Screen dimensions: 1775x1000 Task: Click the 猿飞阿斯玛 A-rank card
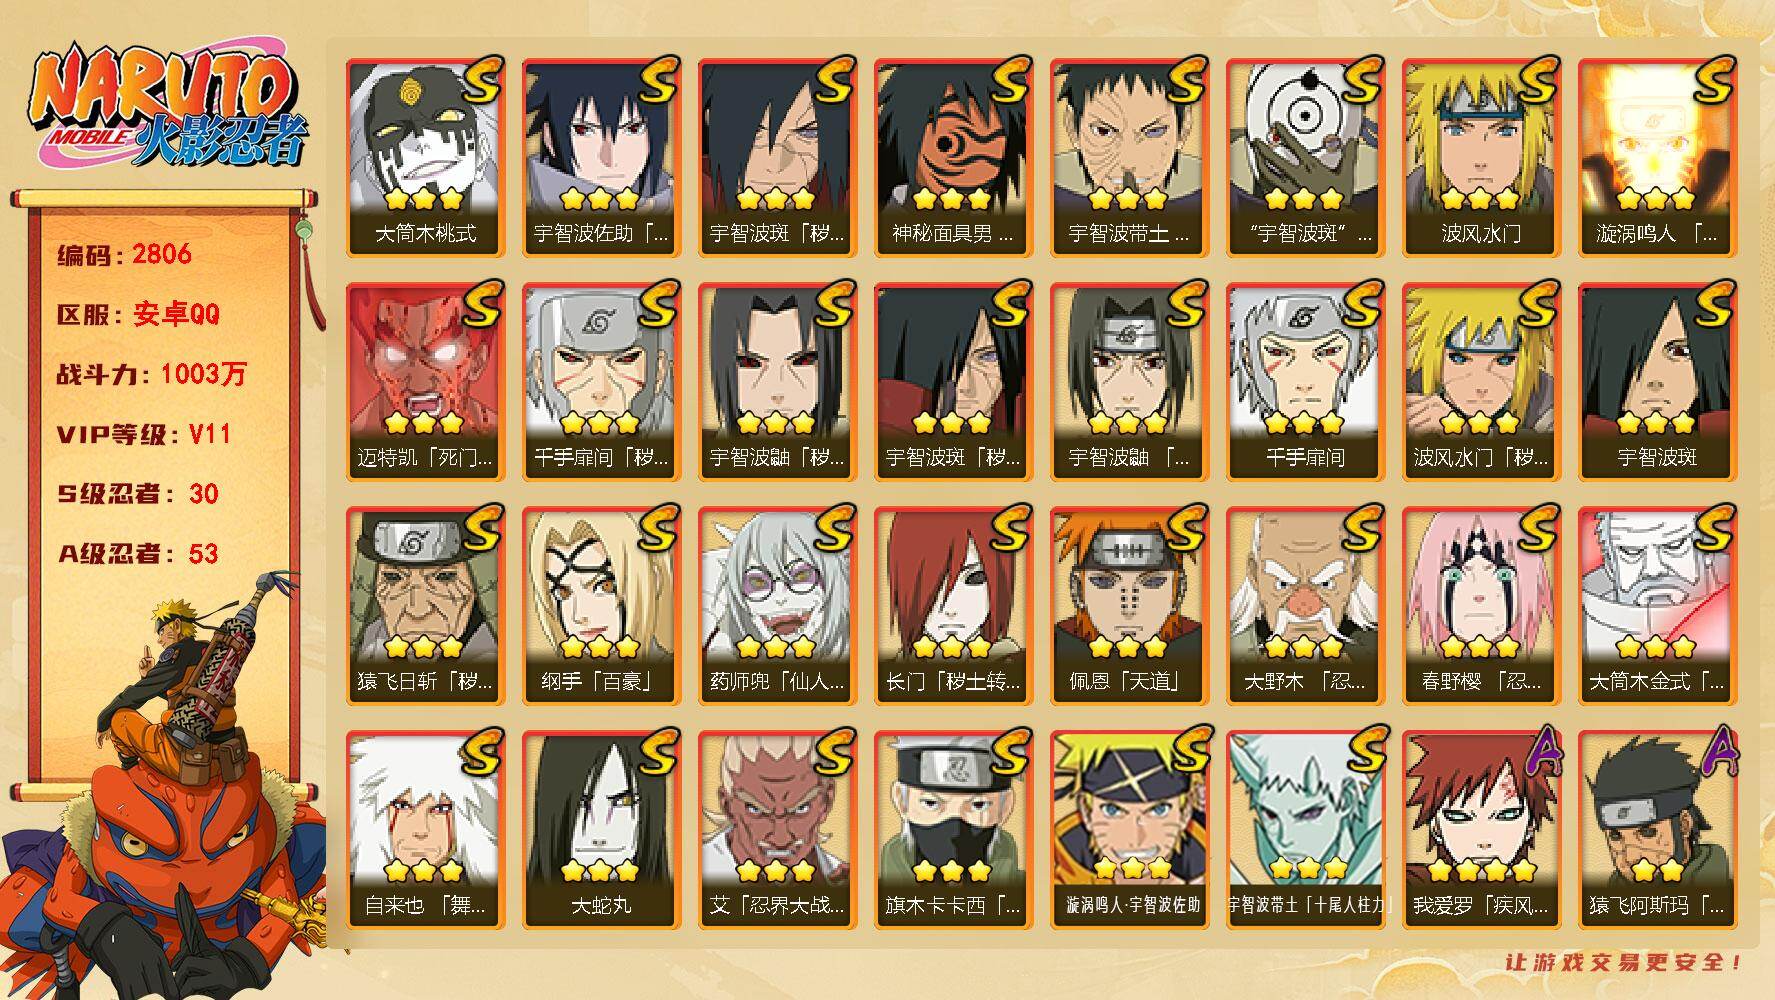(x=1657, y=829)
